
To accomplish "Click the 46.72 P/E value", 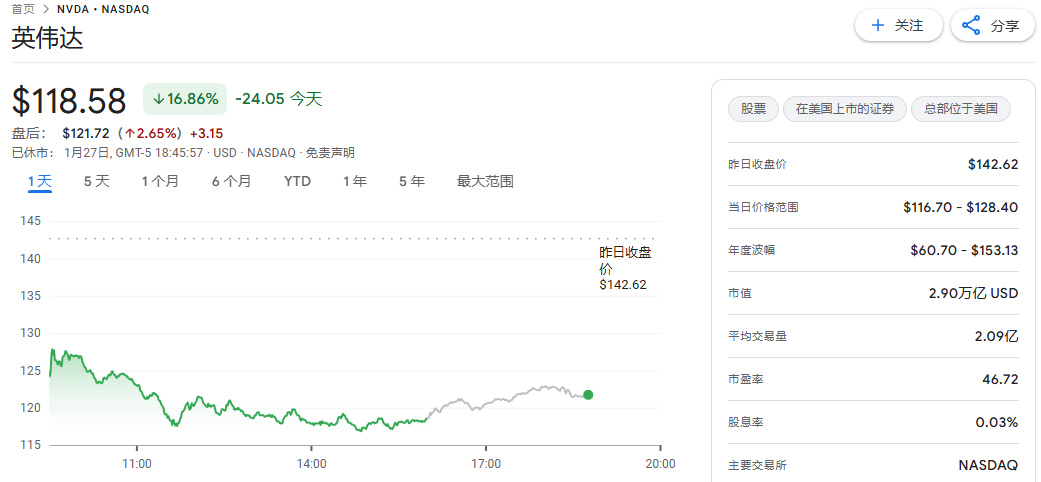I will (x=1001, y=379).
